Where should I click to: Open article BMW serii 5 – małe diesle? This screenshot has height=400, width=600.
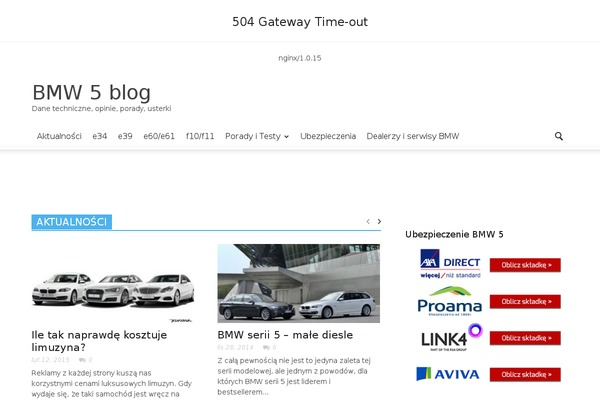point(285,335)
